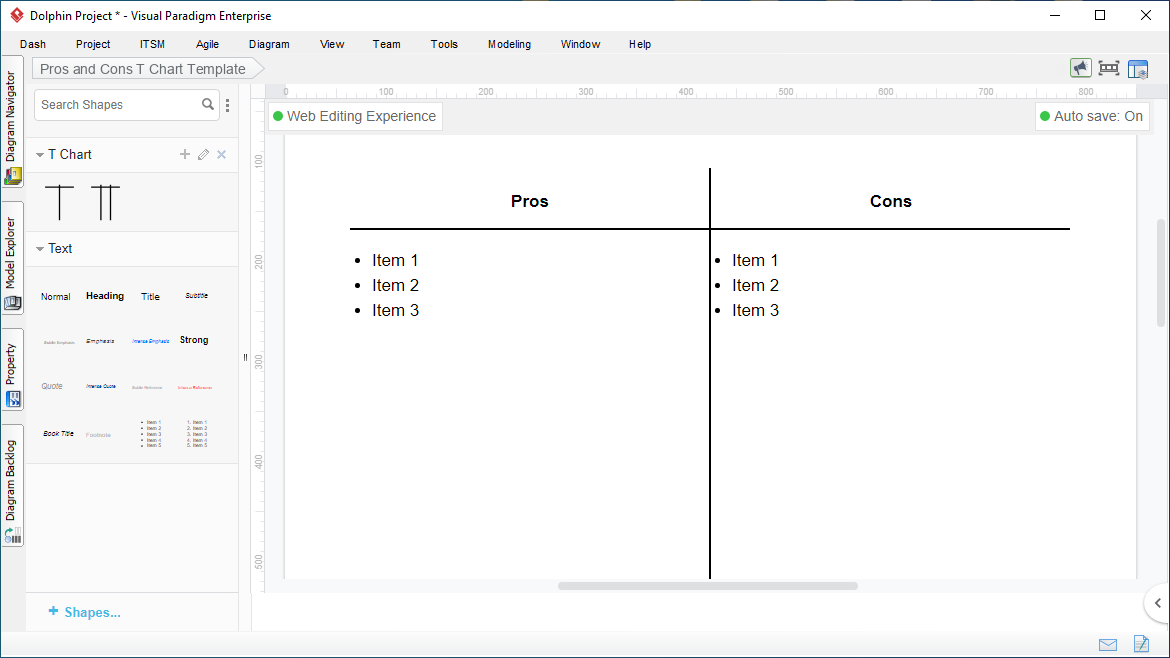The width and height of the screenshot is (1170, 658).
Task: Open the View menu
Action: pyautogui.click(x=332, y=44)
